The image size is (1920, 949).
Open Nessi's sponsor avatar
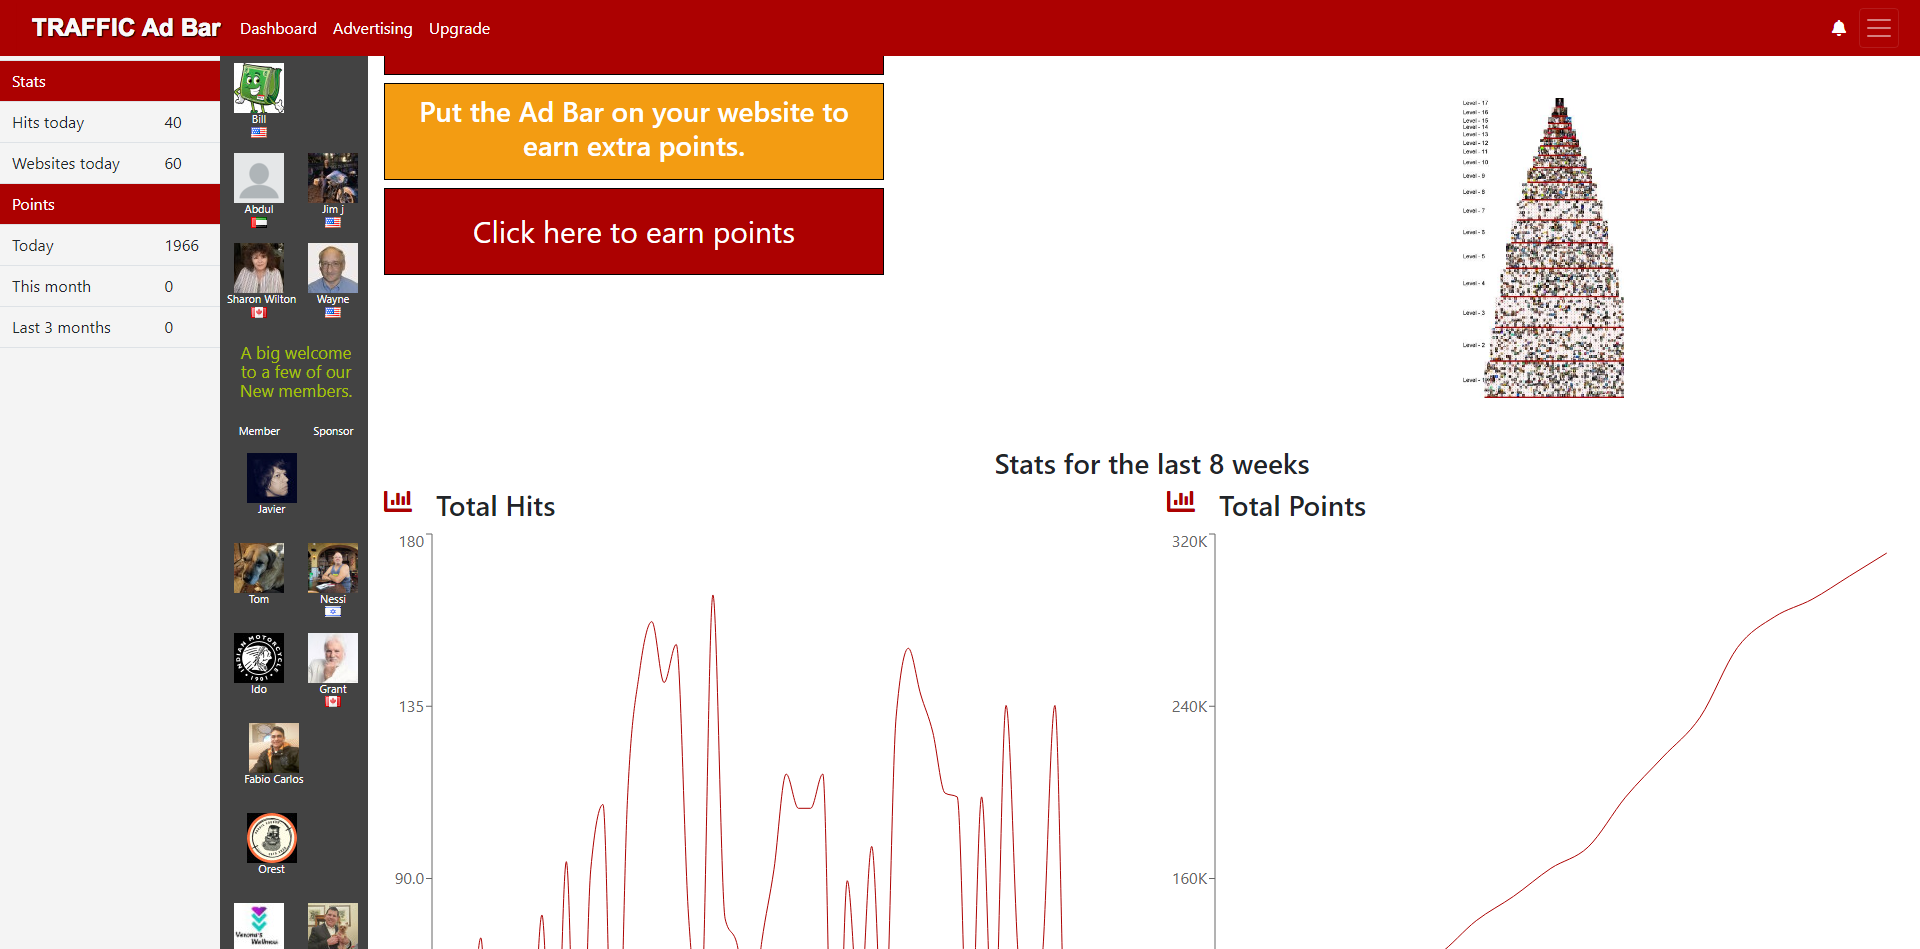click(x=333, y=568)
